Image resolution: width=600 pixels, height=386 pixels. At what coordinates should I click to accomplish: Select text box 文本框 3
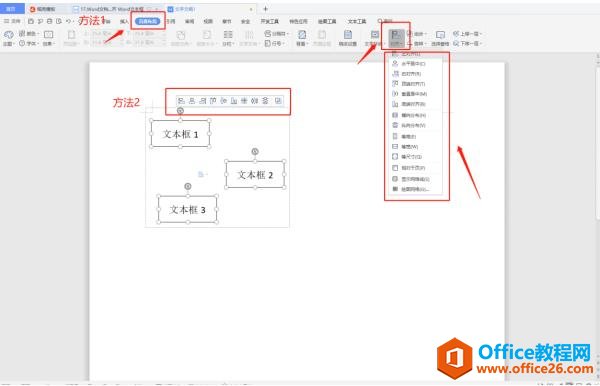click(188, 209)
